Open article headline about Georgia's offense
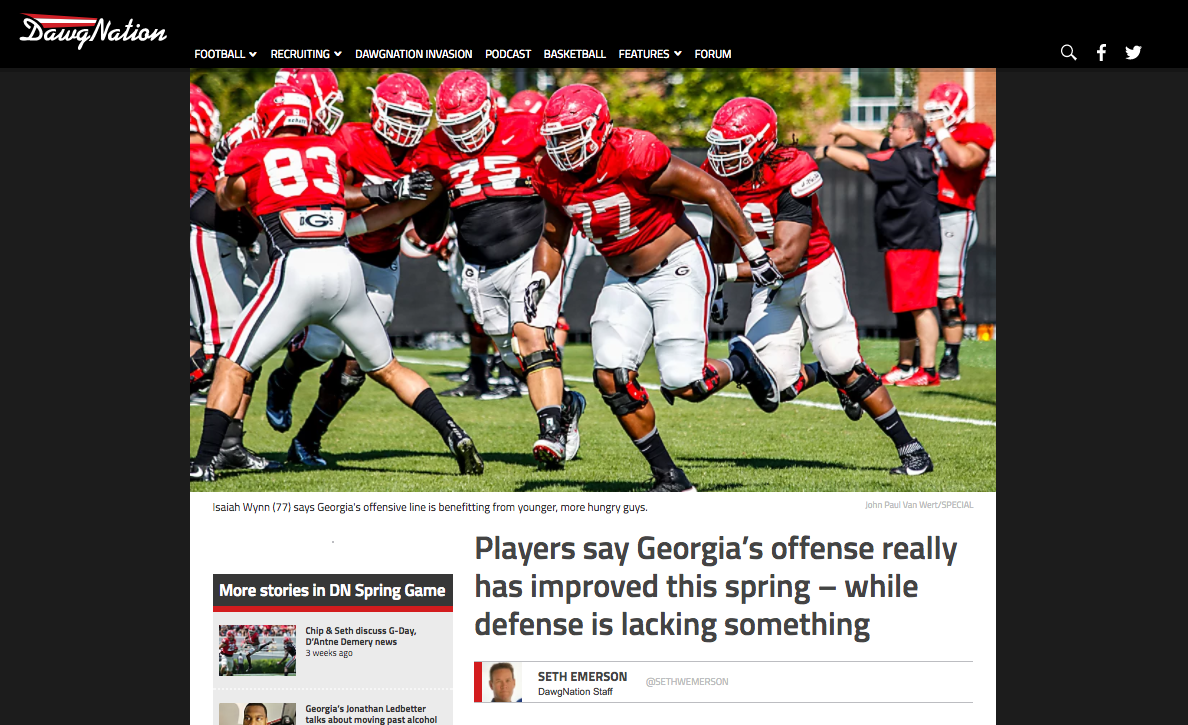 716,587
